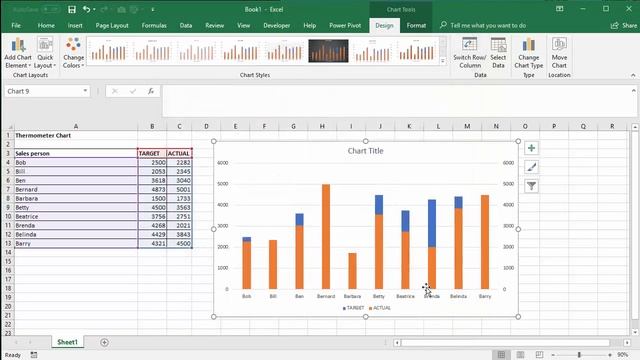Click the Bernard orange bar in chart
Screen dimensions: 640x360
(x=326, y=237)
